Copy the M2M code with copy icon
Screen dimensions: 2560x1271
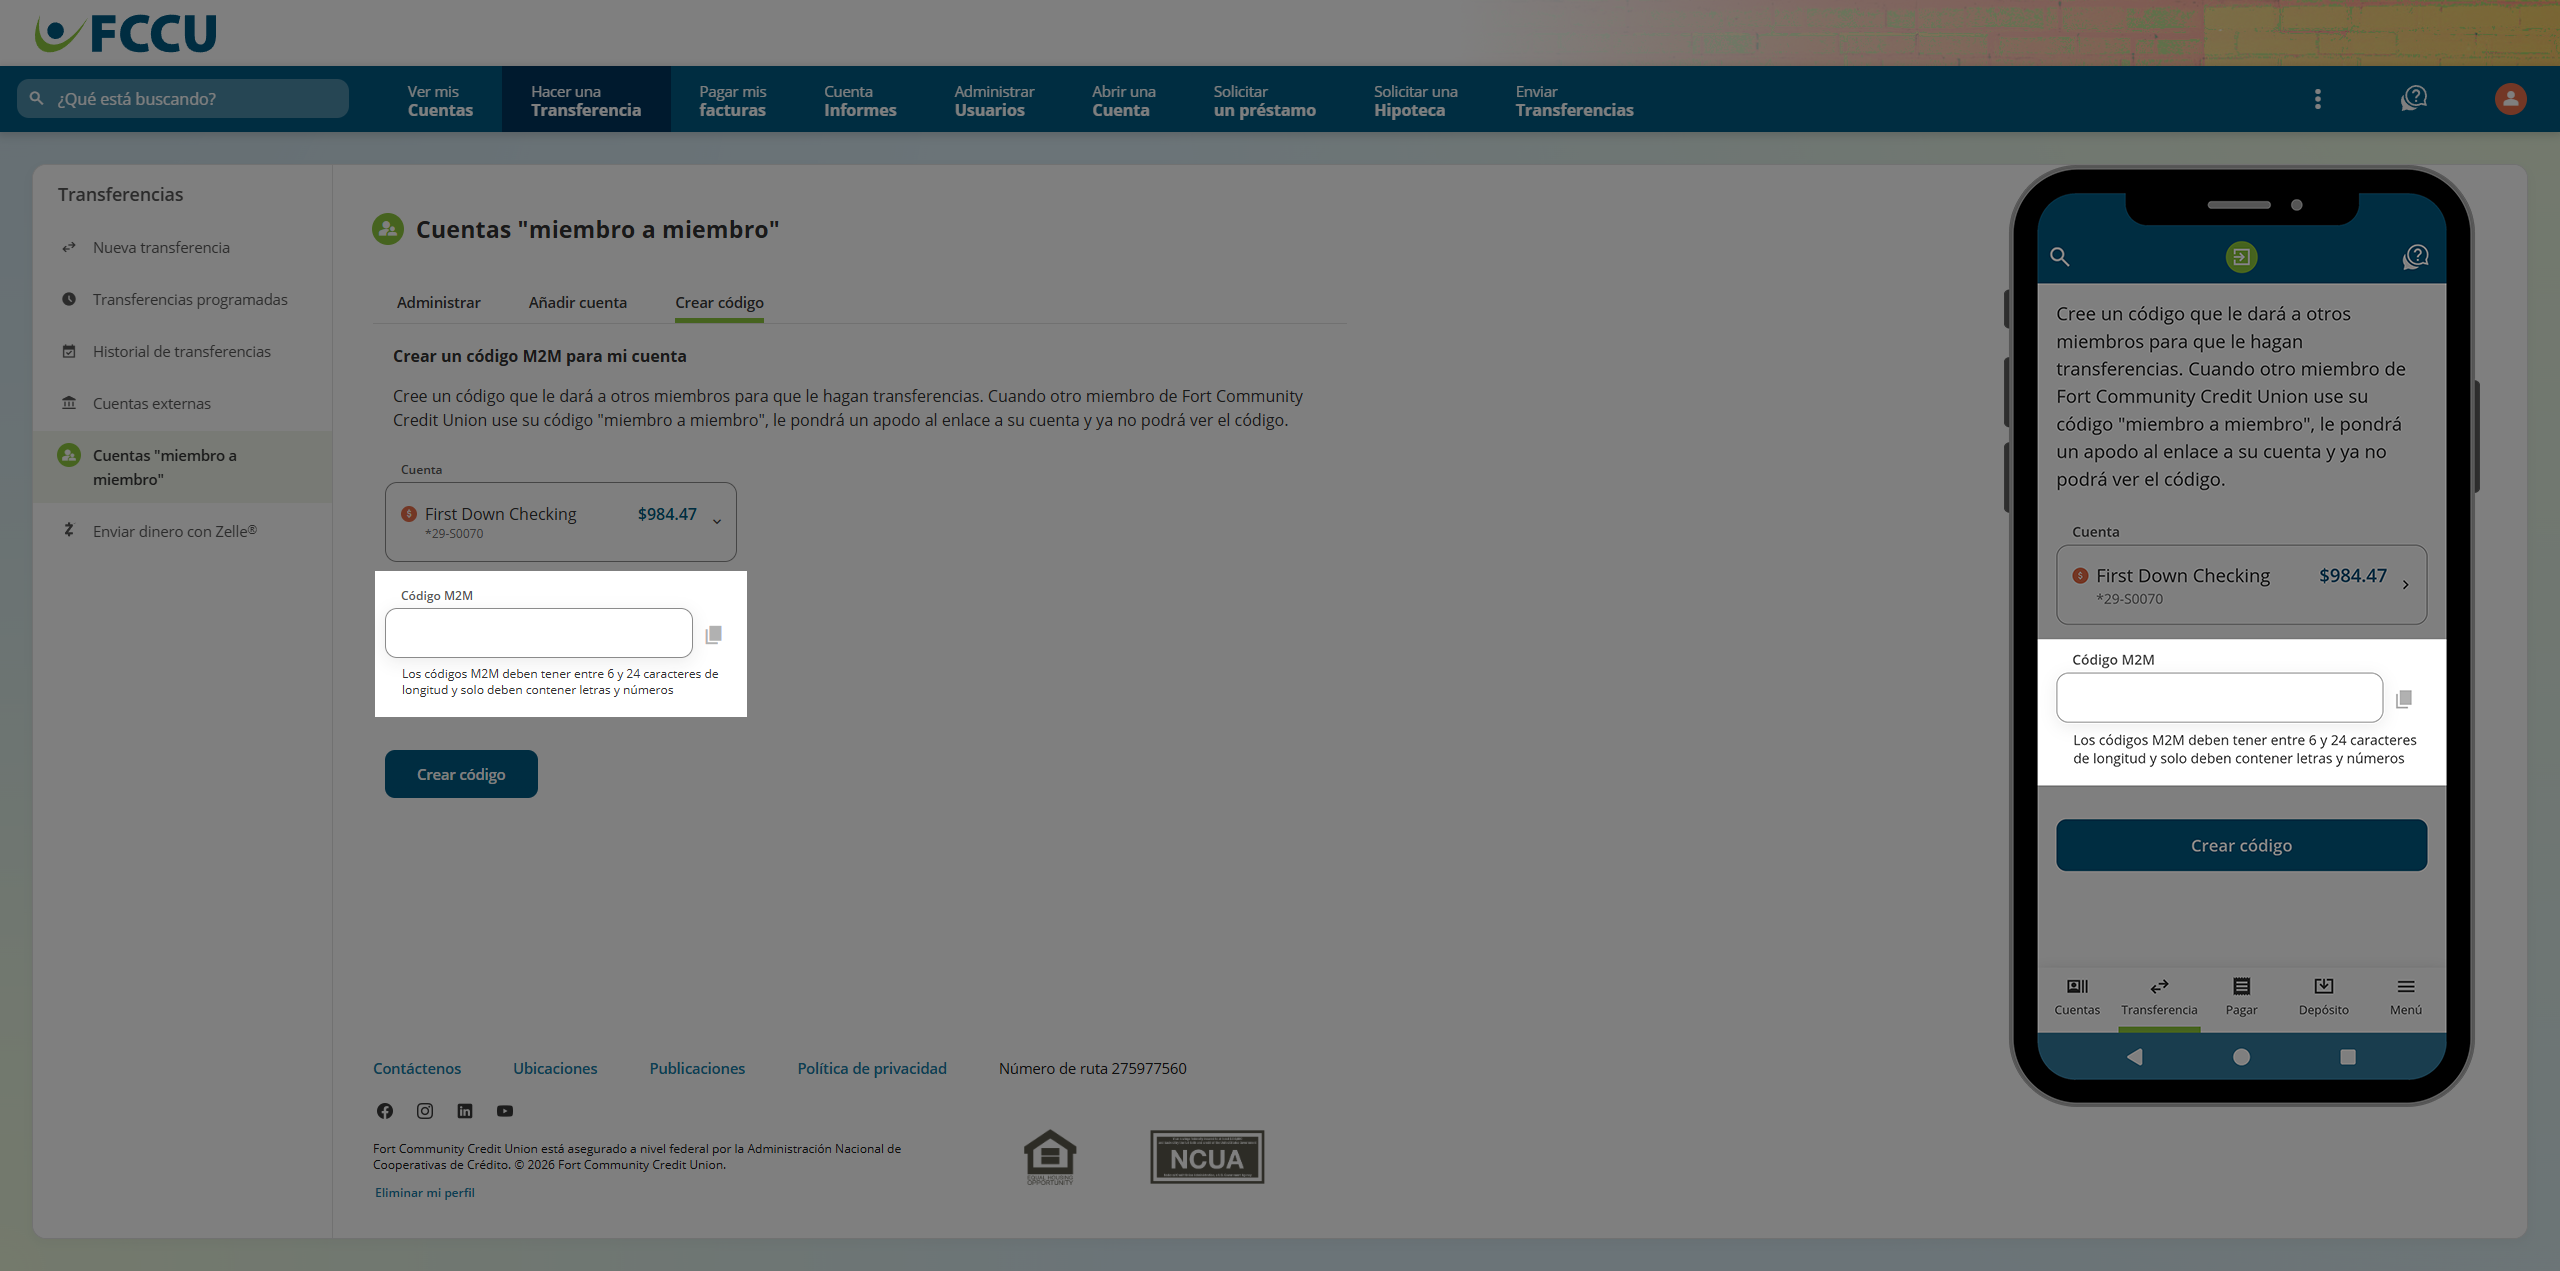[x=713, y=634]
